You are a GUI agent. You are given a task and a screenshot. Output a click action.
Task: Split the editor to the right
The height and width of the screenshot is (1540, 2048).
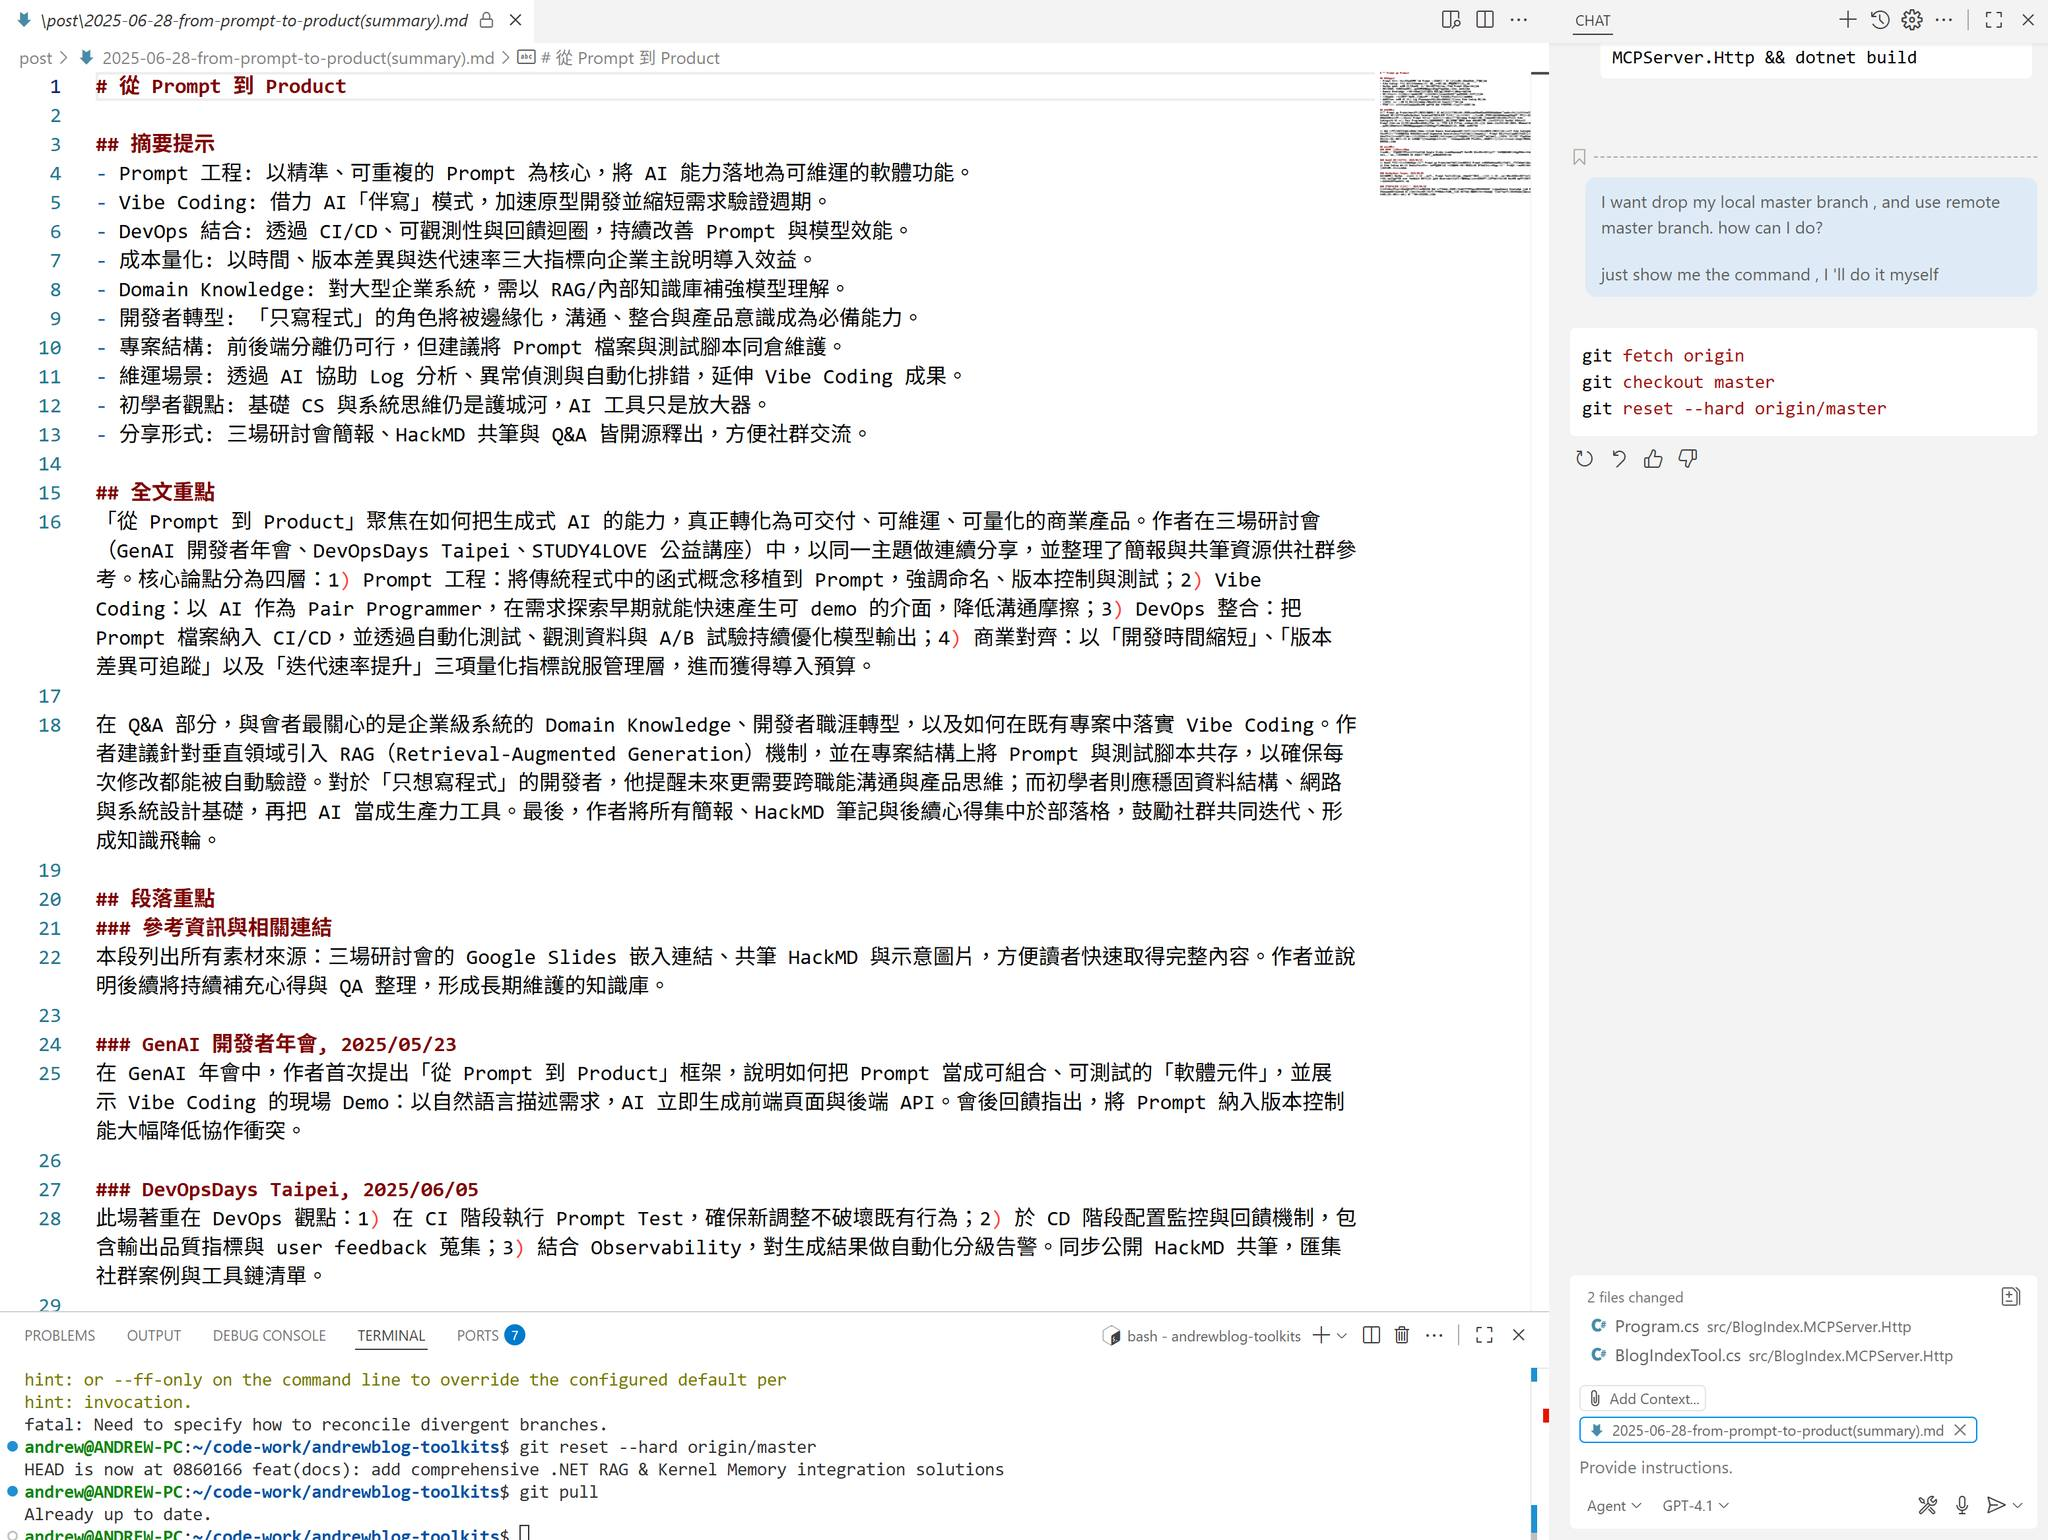point(1485,20)
